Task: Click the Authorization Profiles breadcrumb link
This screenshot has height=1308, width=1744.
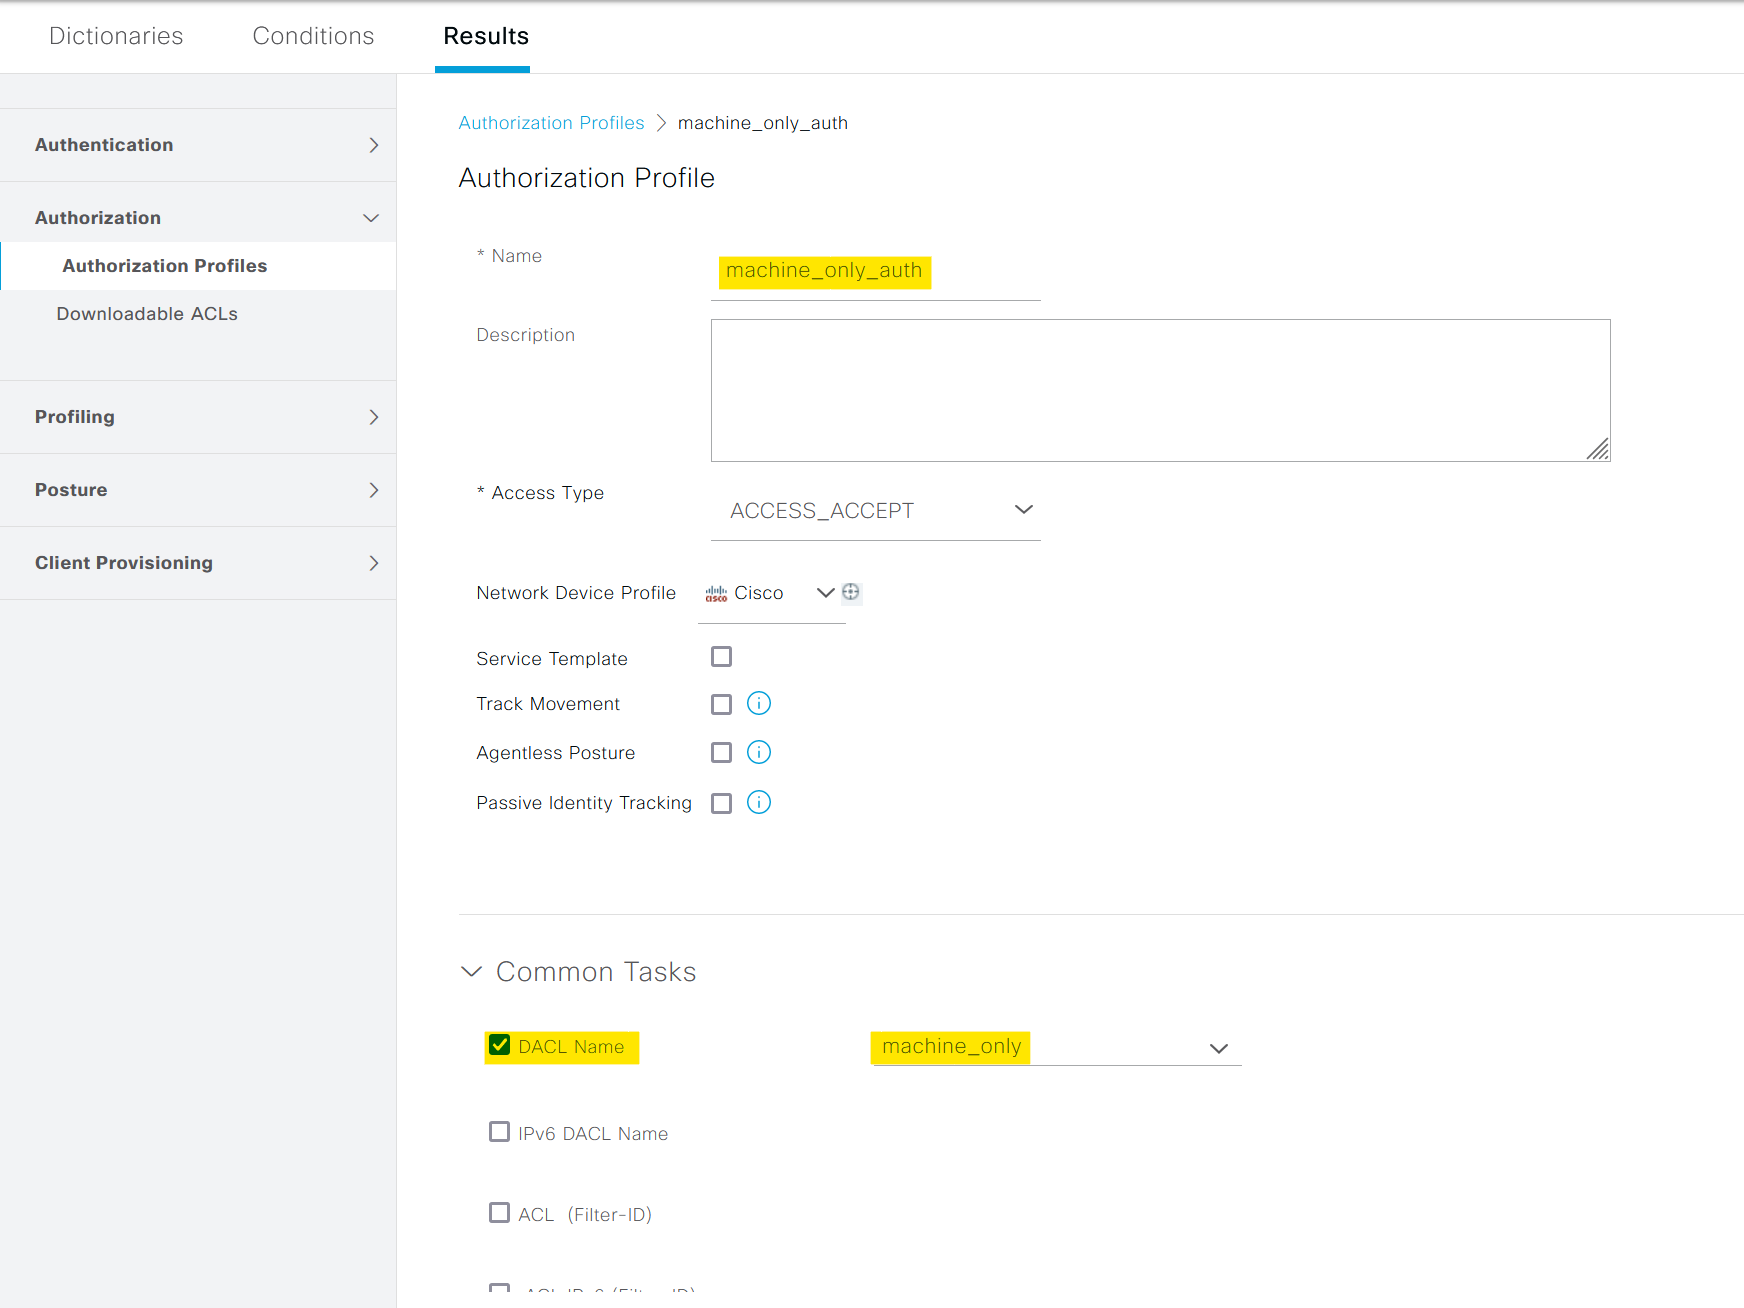Action: tap(551, 122)
